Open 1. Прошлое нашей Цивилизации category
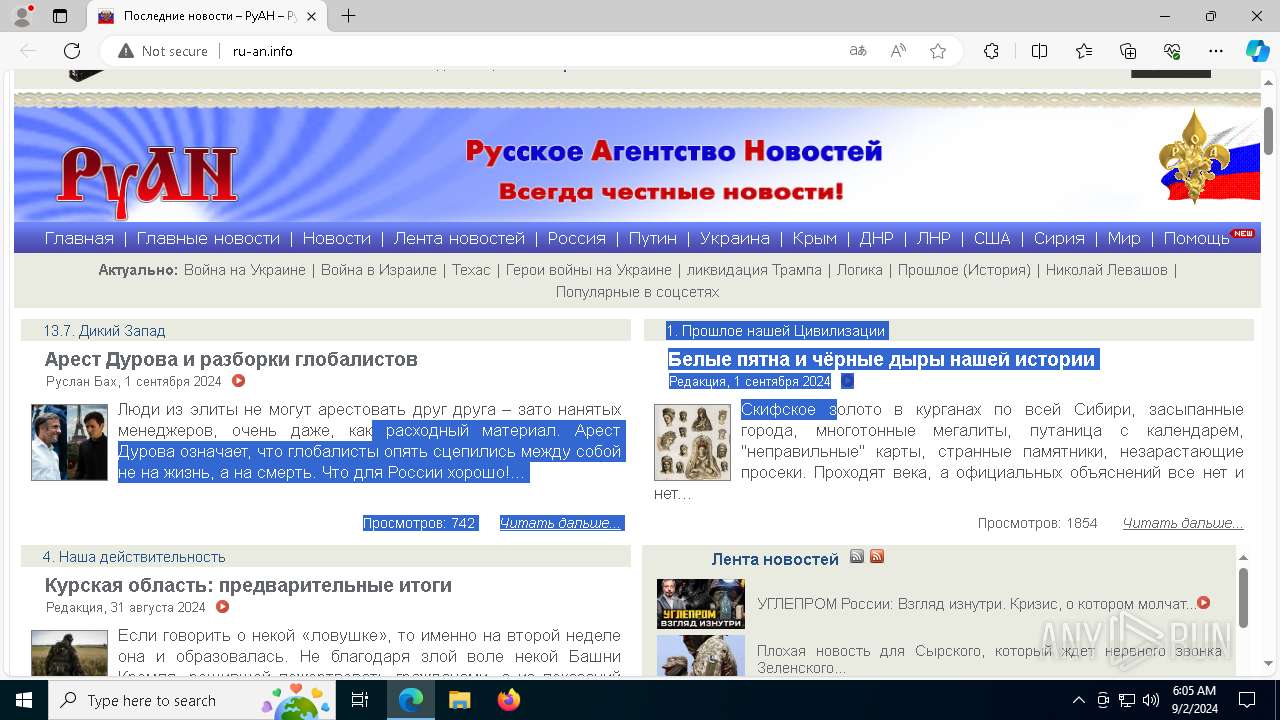This screenshot has width=1280, height=720. [x=776, y=331]
